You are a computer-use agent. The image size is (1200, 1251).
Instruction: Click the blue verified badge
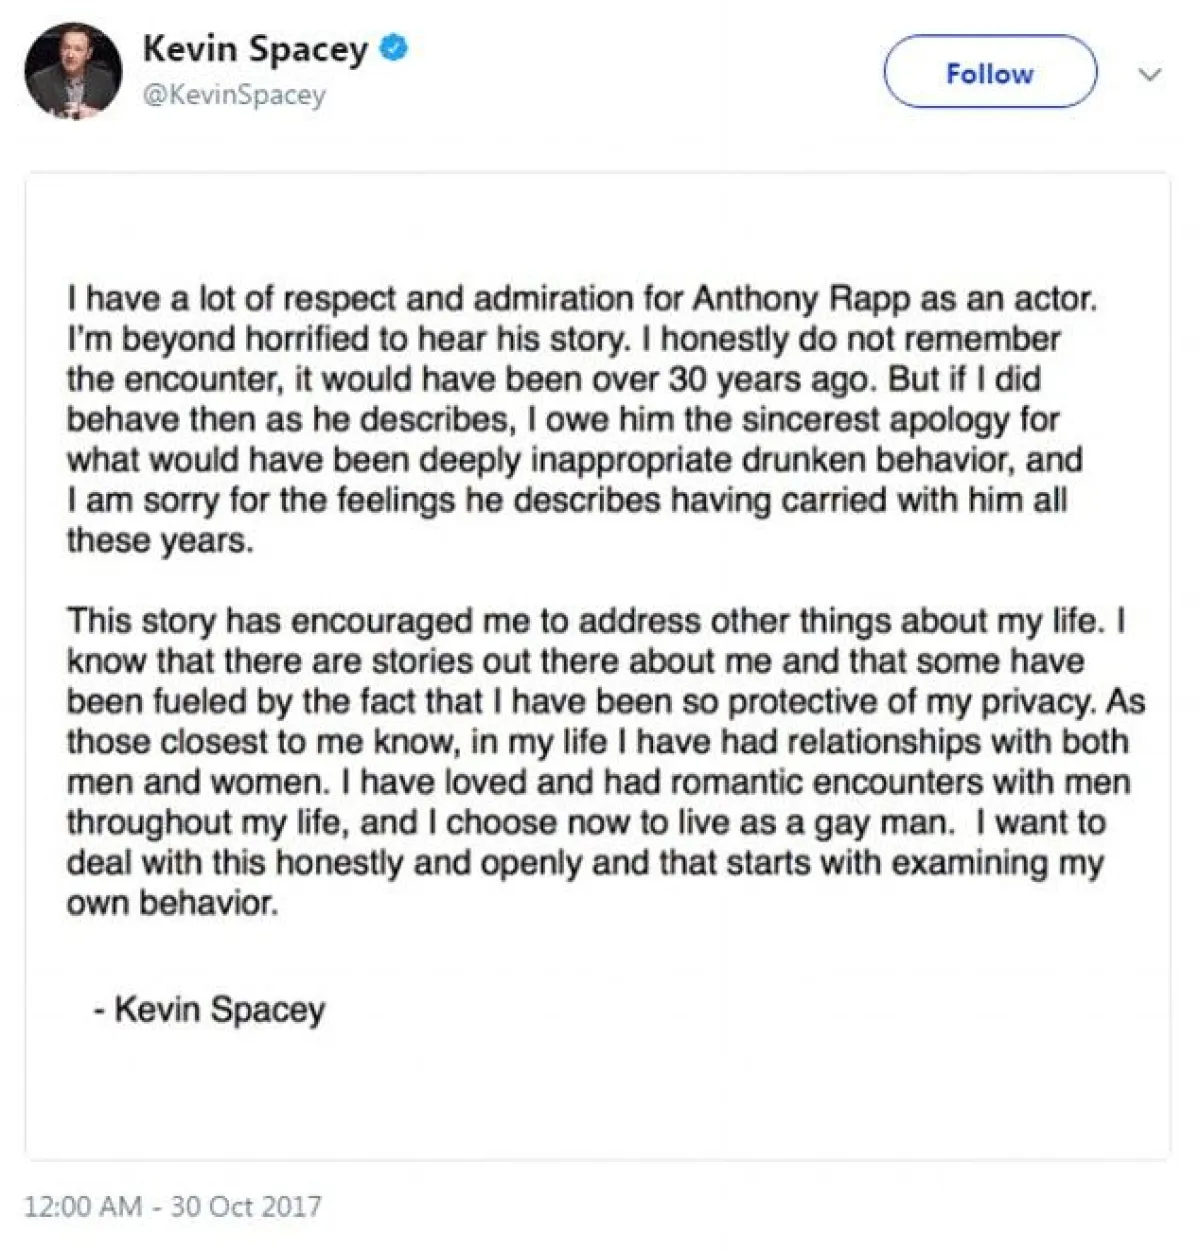(395, 48)
